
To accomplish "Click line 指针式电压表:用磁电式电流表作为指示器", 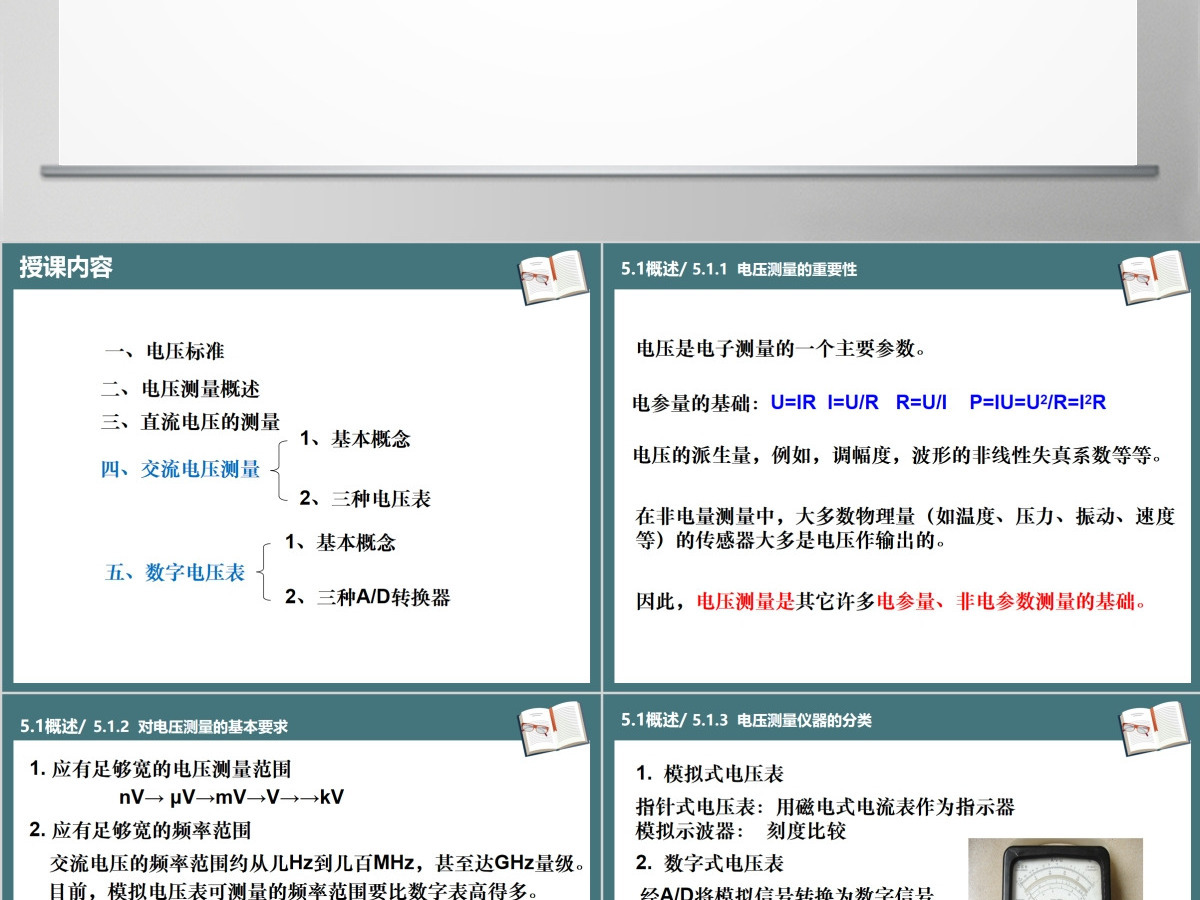I will pos(826,807).
